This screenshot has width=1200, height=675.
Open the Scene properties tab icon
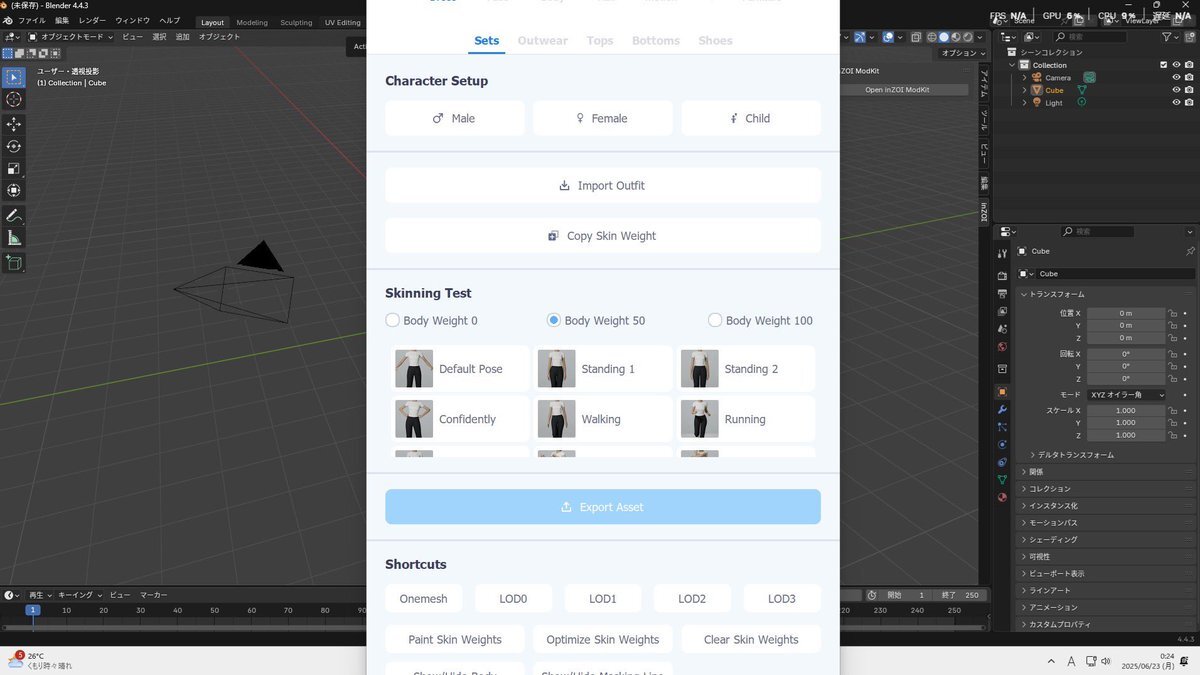(1002, 329)
